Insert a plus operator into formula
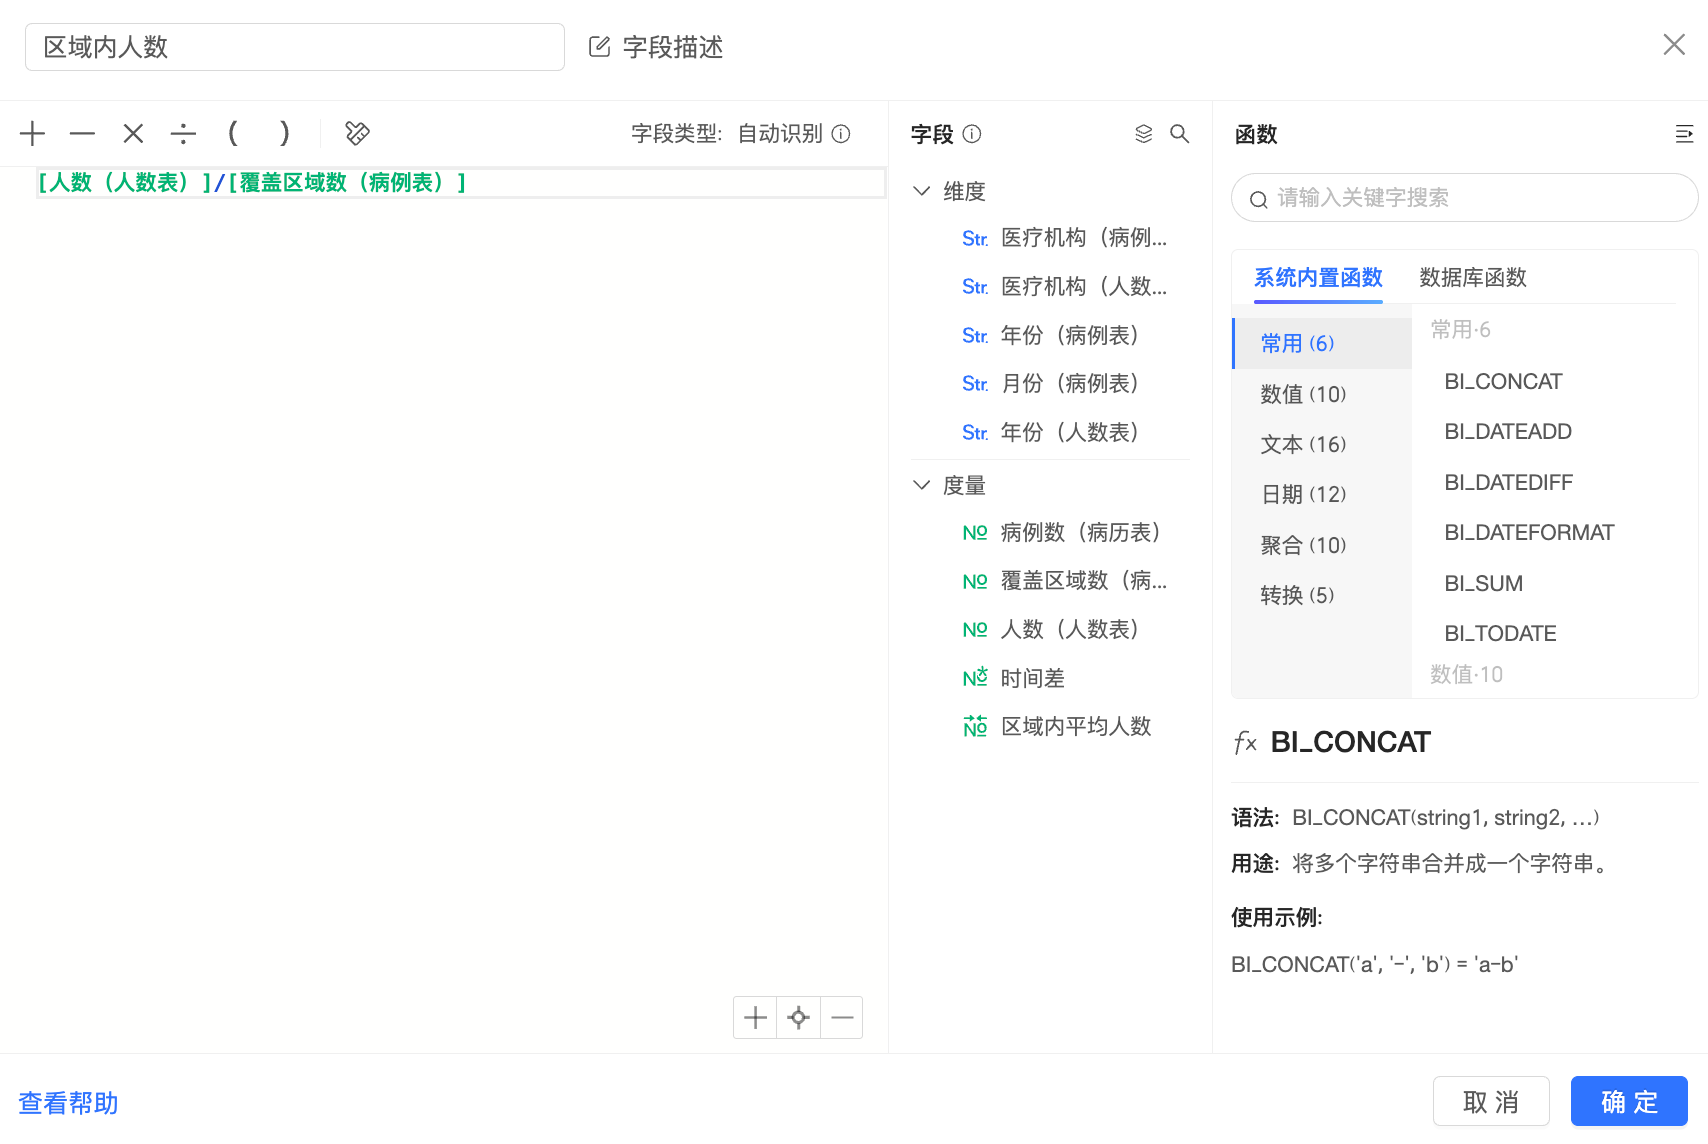The image size is (1708, 1144). click(x=33, y=133)
